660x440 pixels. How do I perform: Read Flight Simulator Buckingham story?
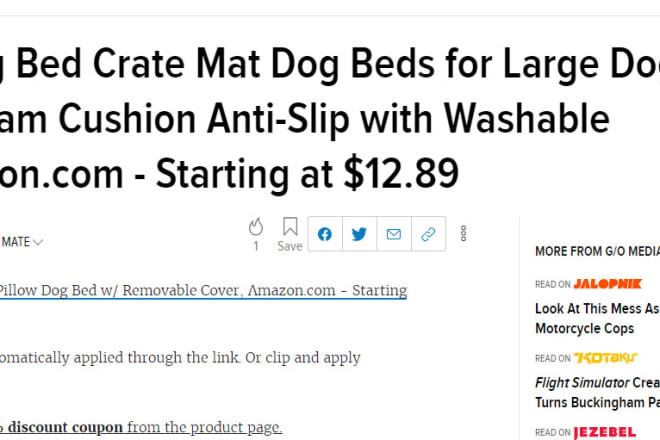597,392
